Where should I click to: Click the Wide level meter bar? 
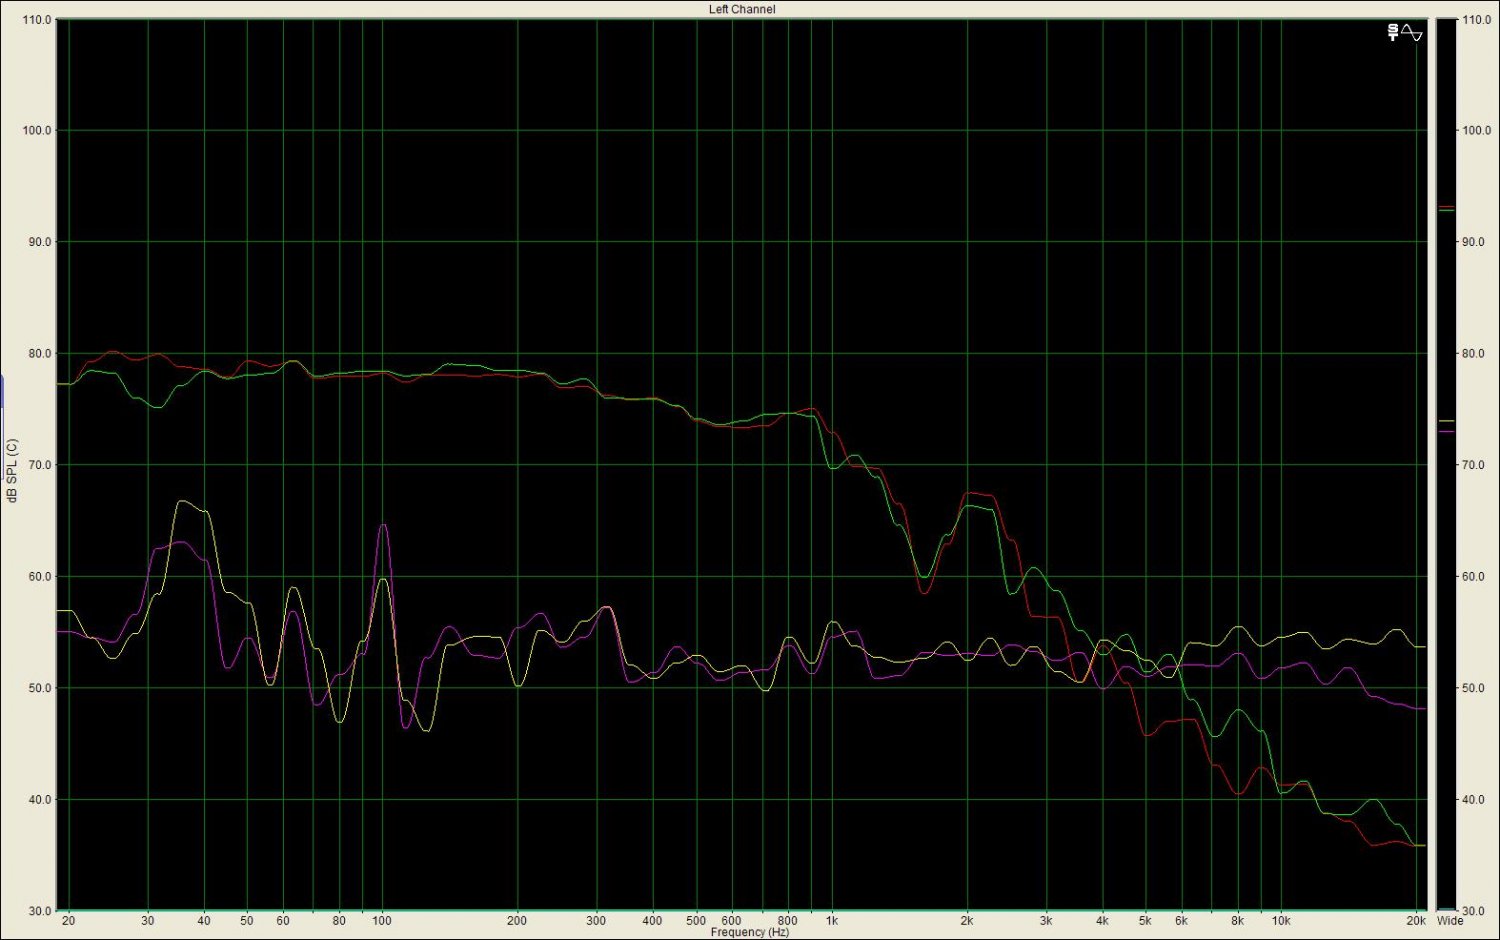tap(1446, 464)
